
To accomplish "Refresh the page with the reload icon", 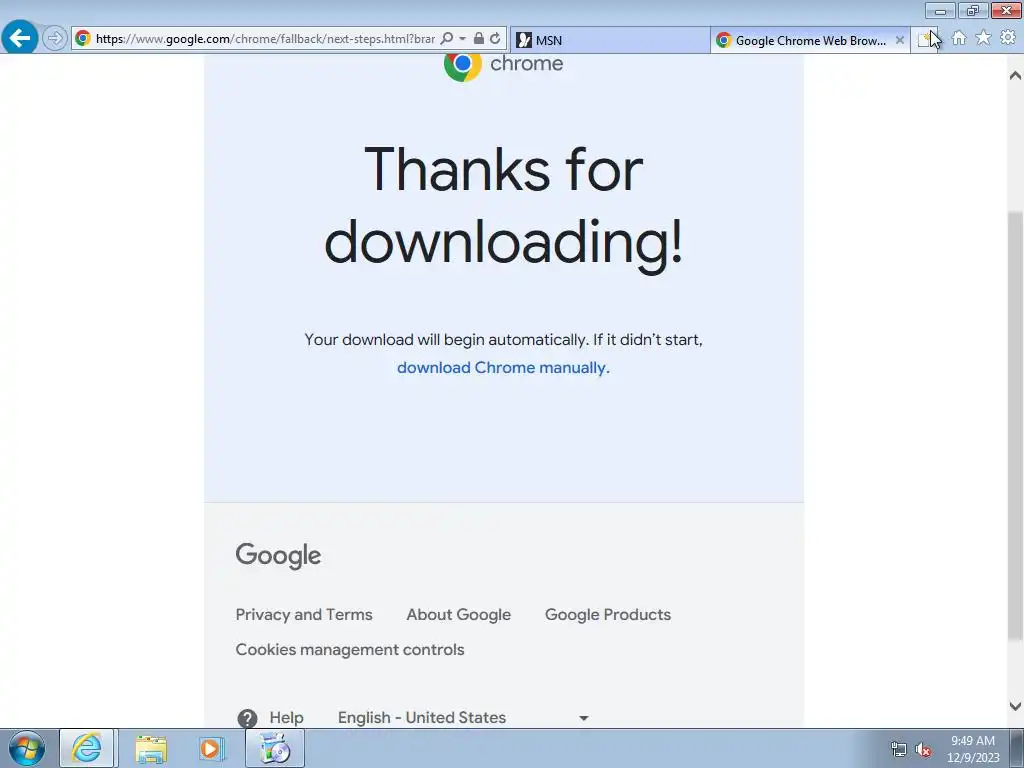I will point(495,39).
